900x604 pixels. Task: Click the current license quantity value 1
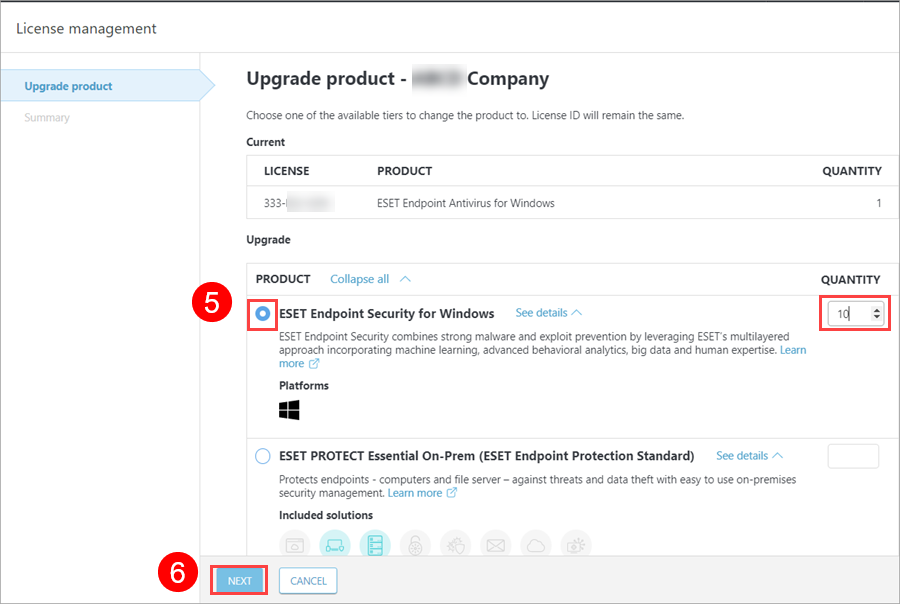pyautogui.click(x=878, y=203)
